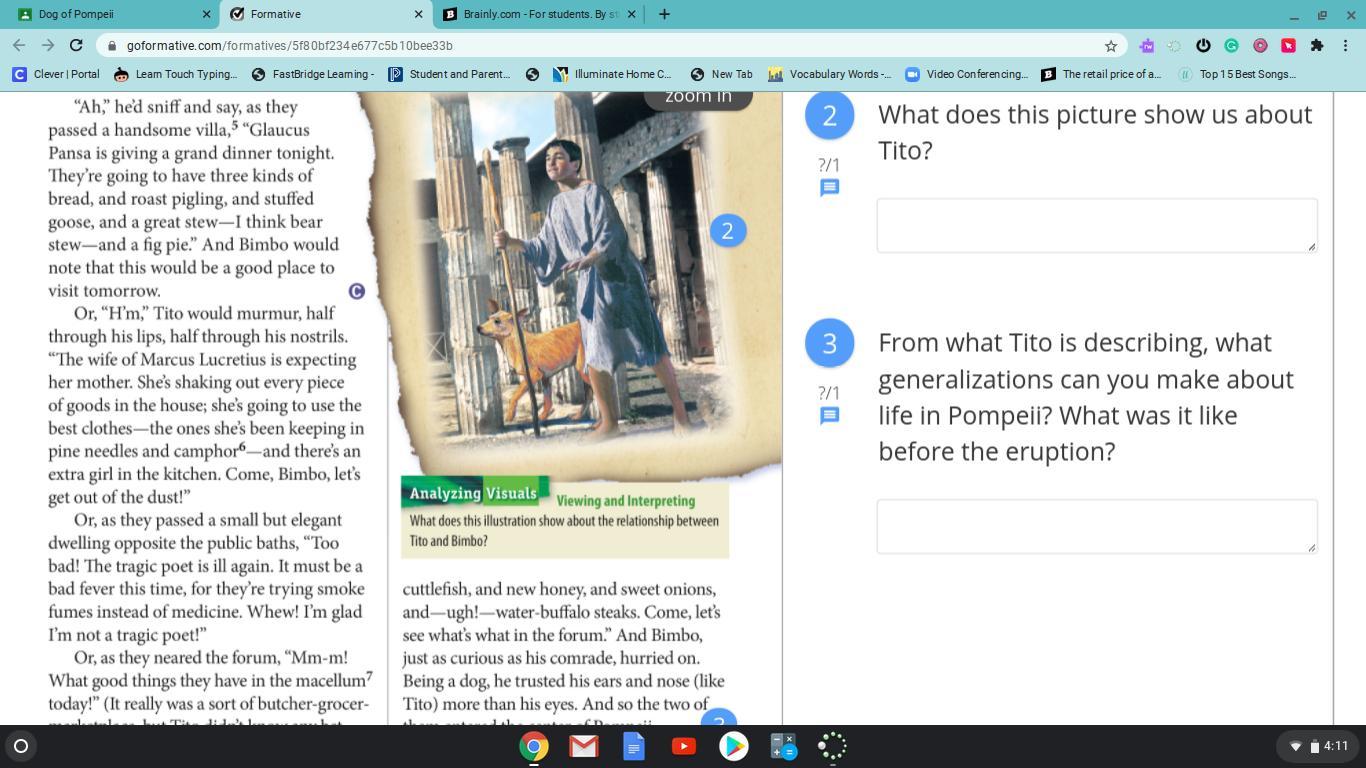
Task: Open the Extensions puzzle piece menu
Action: point(1317,45)
